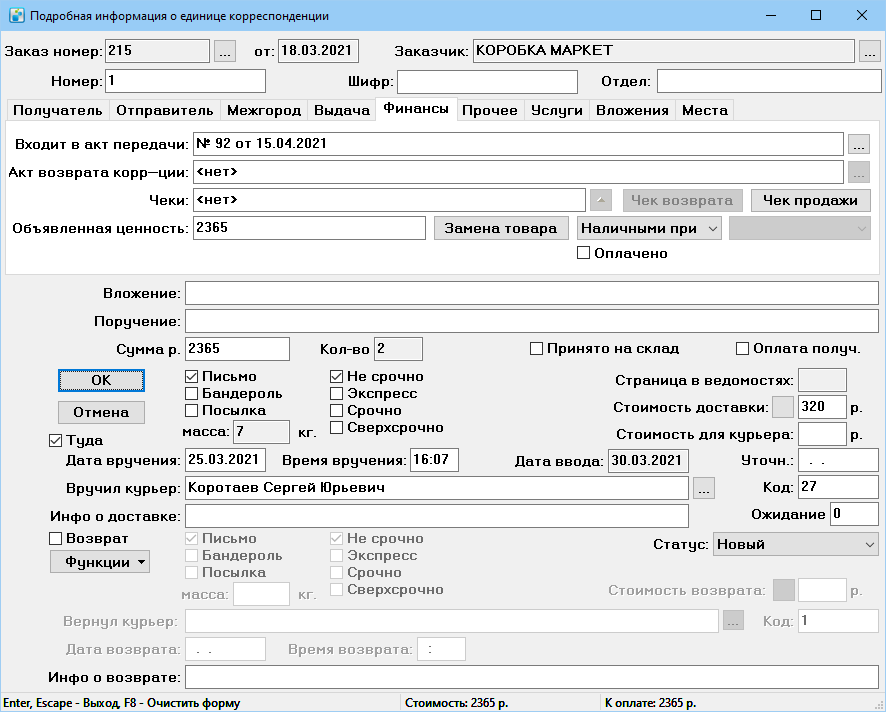Click the enabled Код field showing 27

pos(838,487)
